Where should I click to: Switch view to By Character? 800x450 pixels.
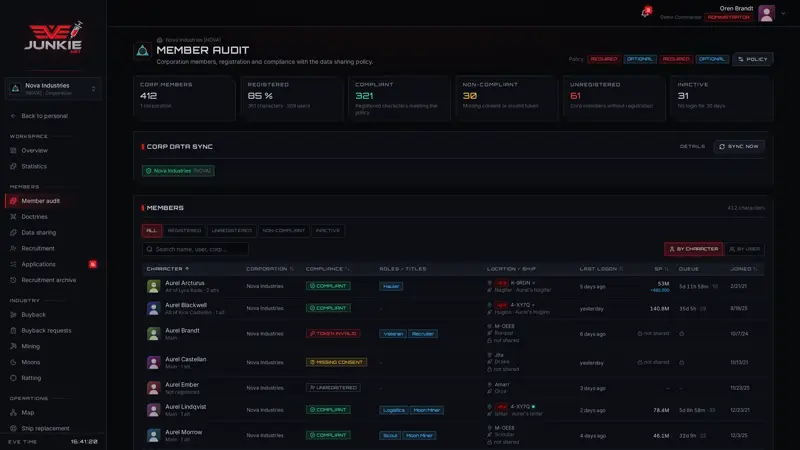[x=693, y=249]
